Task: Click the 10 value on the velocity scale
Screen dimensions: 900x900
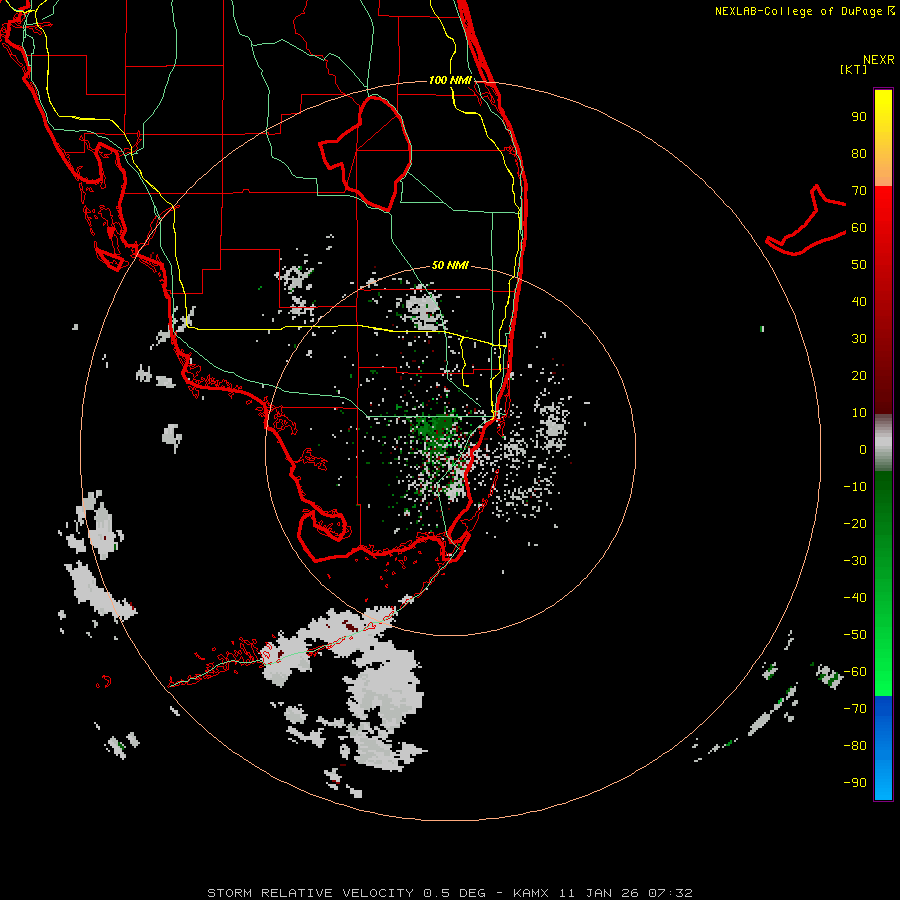Action: [859, 413]
